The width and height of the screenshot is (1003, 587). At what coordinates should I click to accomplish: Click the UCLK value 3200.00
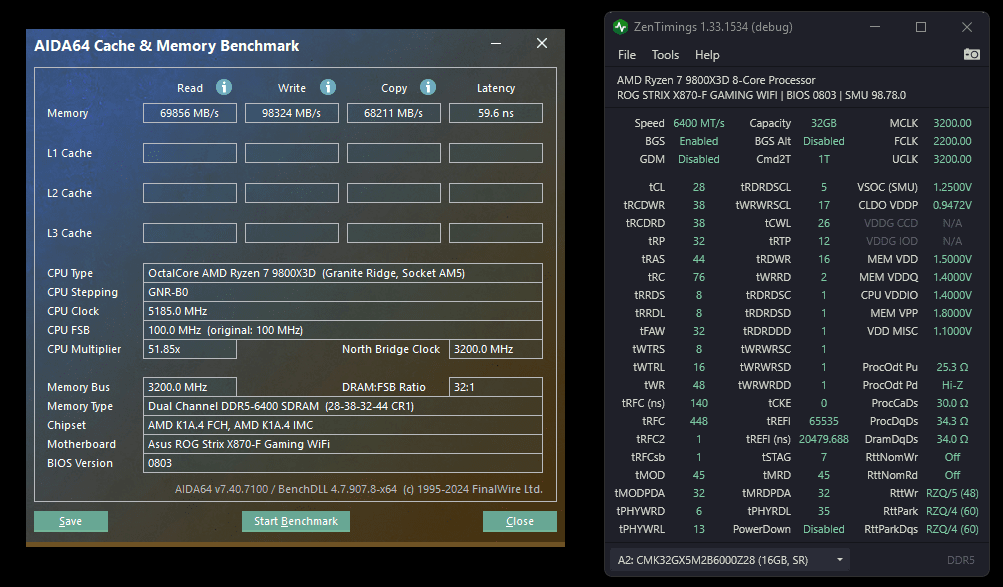(952, 159)
